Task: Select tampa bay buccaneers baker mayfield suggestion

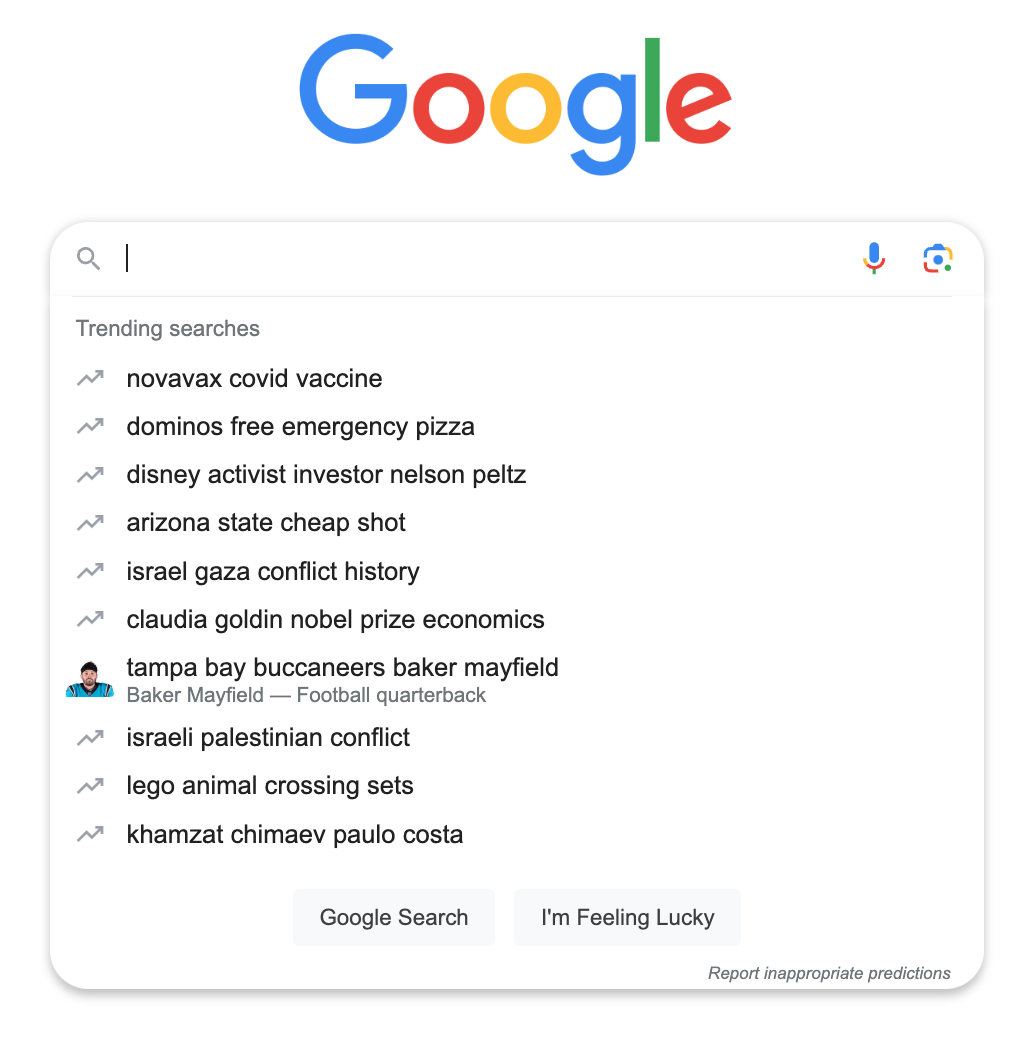Action: pos(342,668)
